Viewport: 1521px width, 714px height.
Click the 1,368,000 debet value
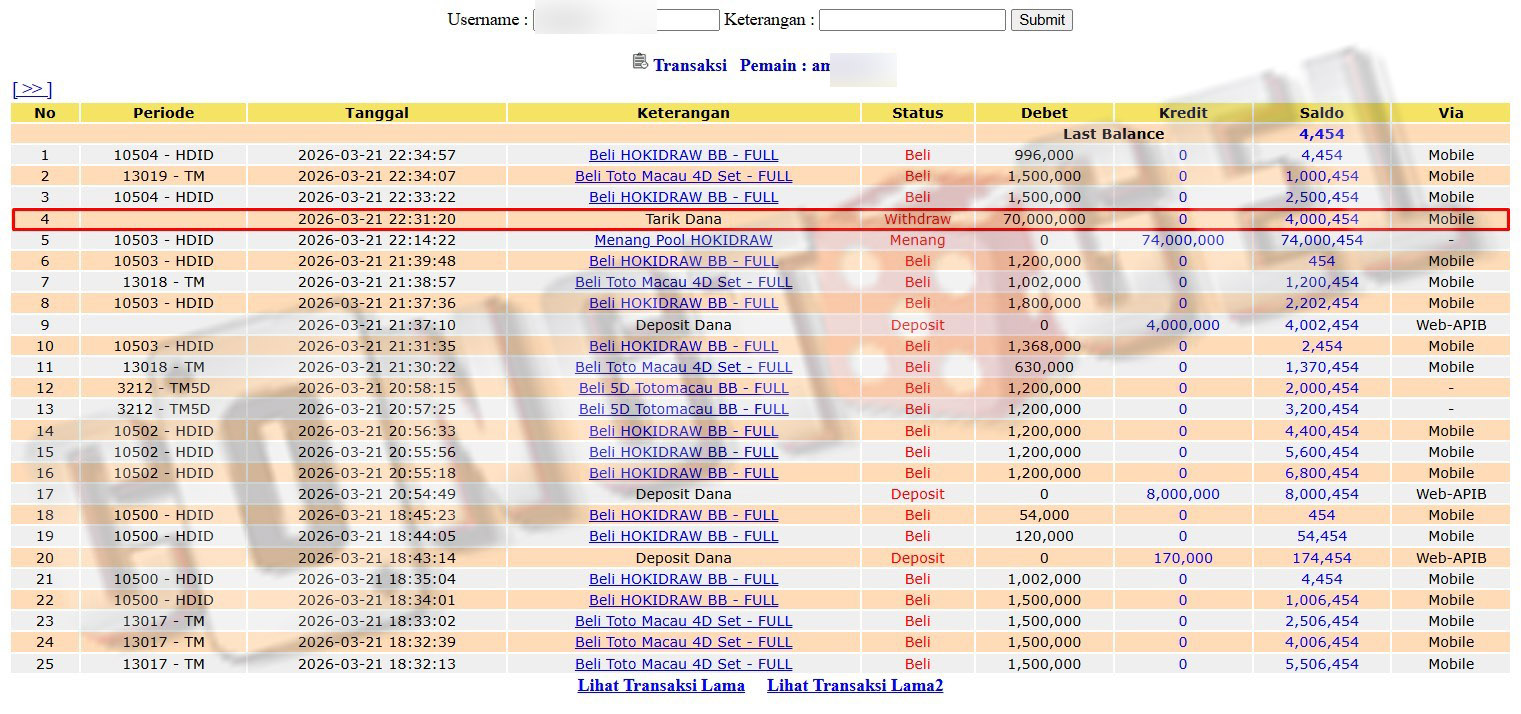(1044, 346)
